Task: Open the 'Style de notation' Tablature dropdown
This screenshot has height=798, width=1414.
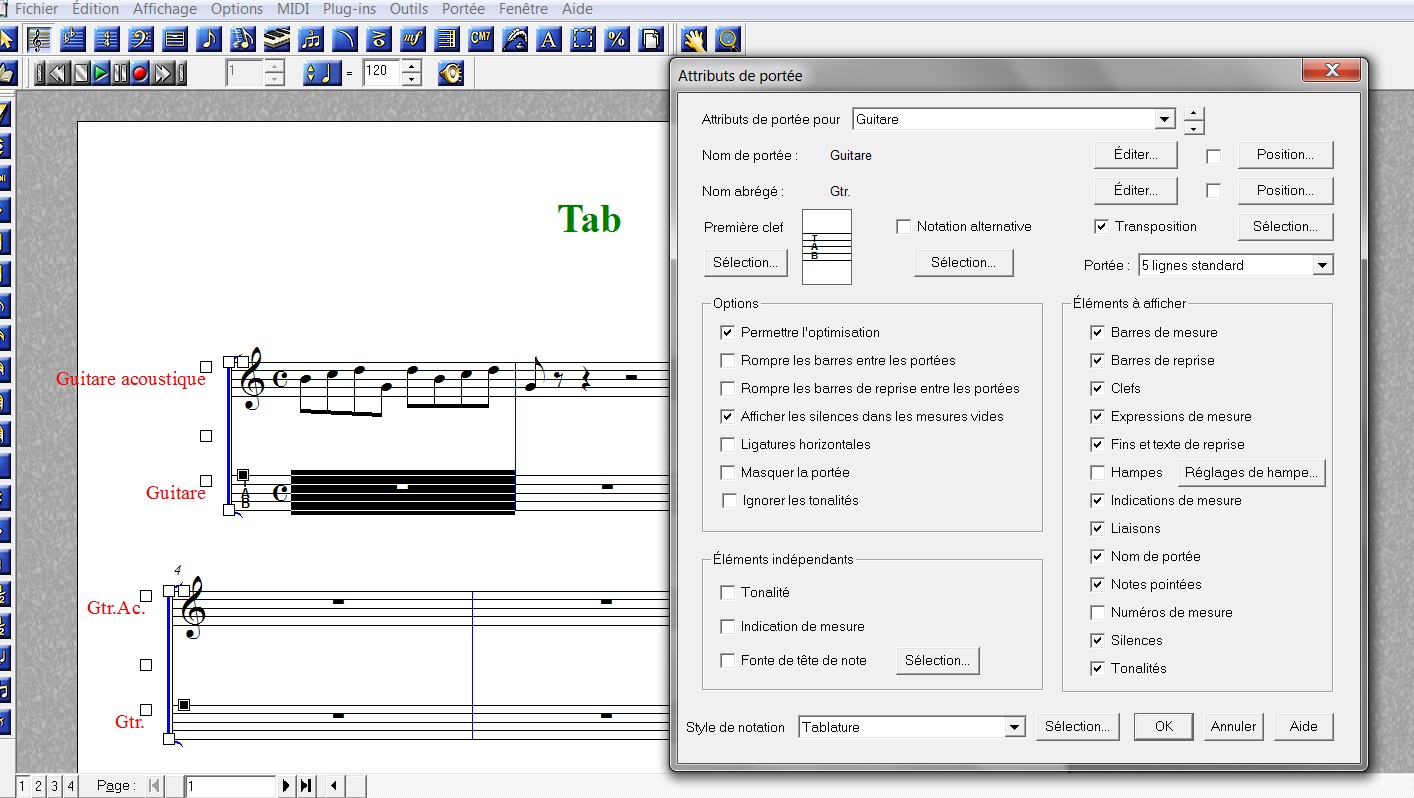Action: tap(1014, 727)
